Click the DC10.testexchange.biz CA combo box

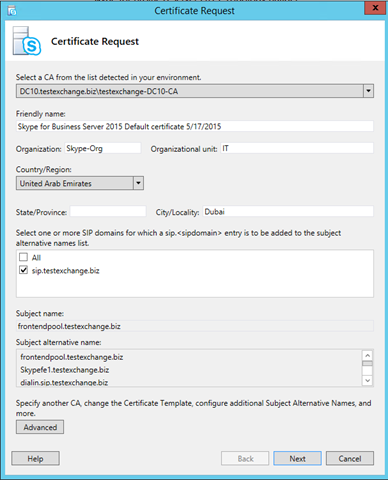click(195, 91)
